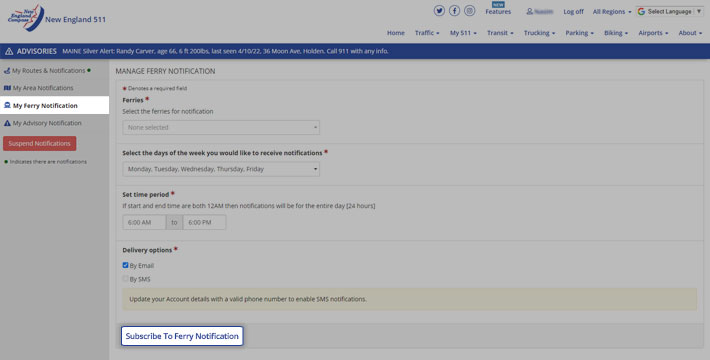Expand the Parking menu

(x=579, y=33)
